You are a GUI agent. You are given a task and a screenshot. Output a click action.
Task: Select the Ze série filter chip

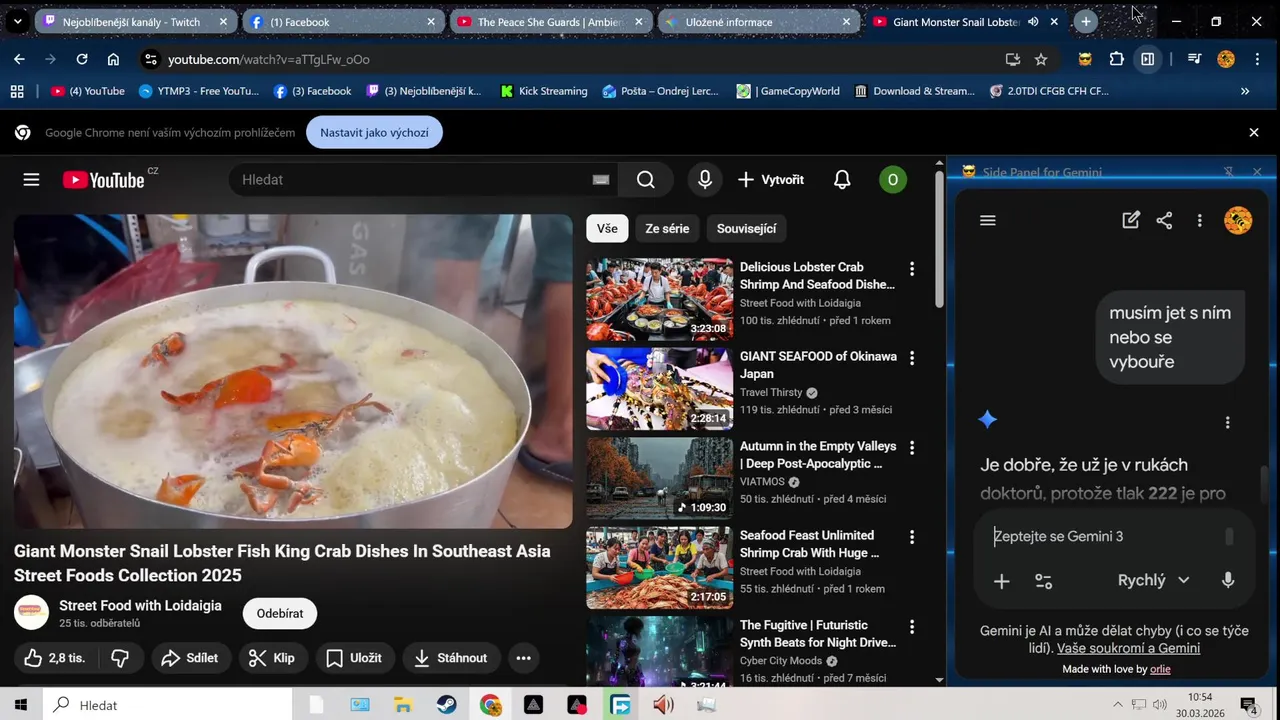coord(667,229)
